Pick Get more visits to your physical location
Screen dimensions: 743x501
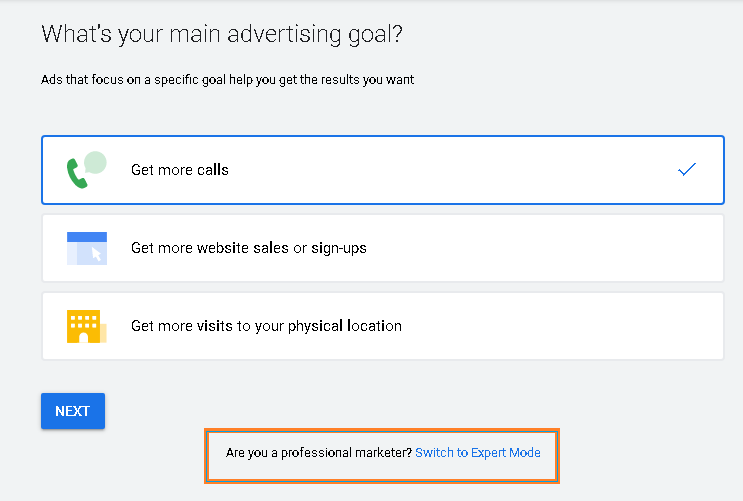pyautogui.click(x=383, y=326)
